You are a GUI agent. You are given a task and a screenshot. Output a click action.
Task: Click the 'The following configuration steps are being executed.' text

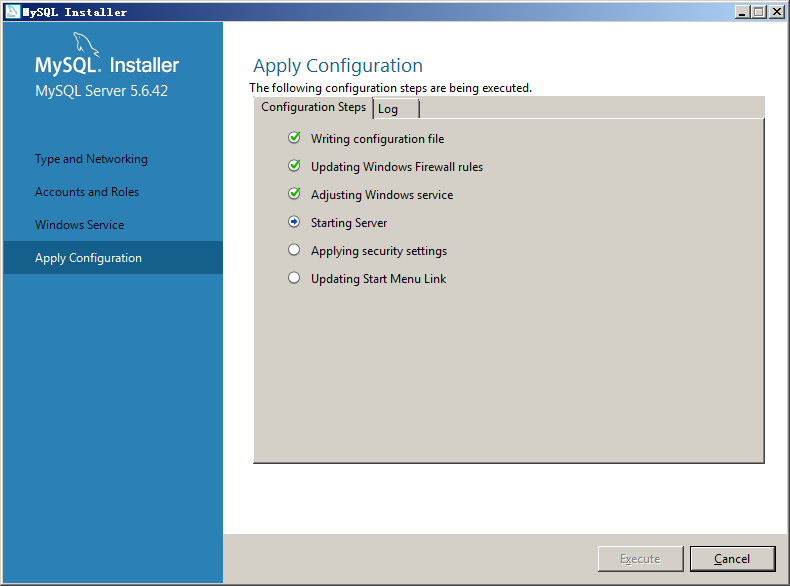click(x=390, y=88)
